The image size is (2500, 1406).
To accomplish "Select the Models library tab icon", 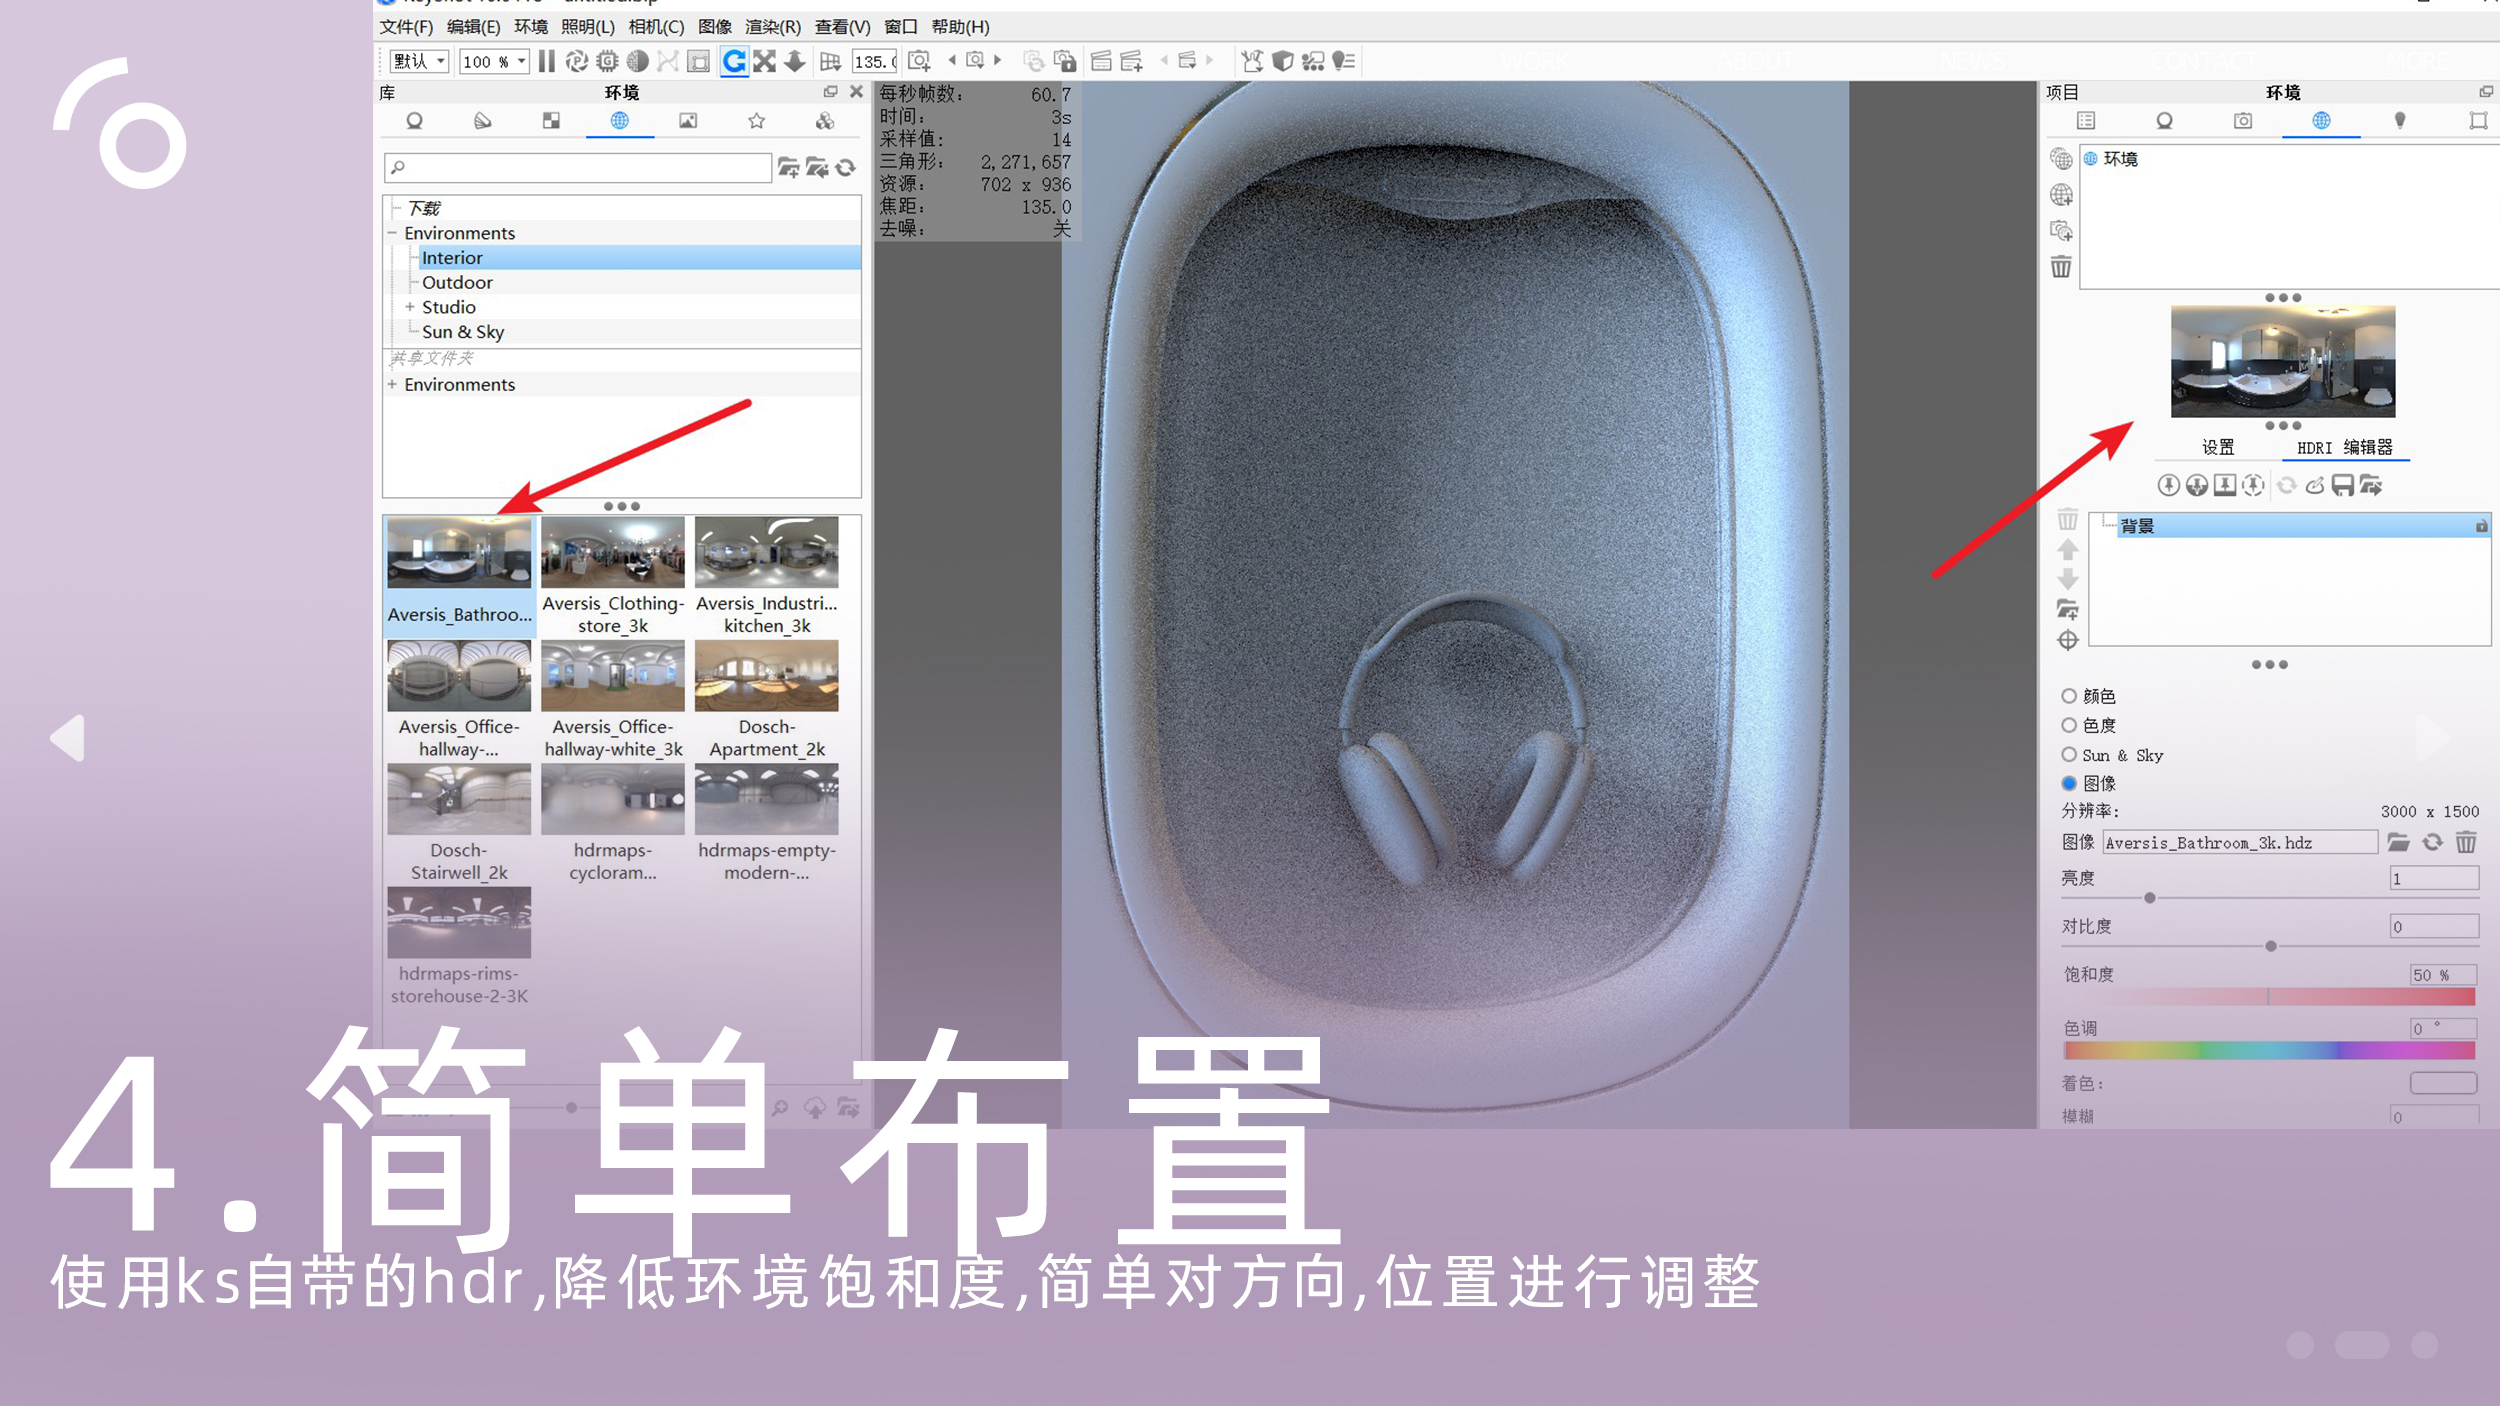I will point(824,122).
